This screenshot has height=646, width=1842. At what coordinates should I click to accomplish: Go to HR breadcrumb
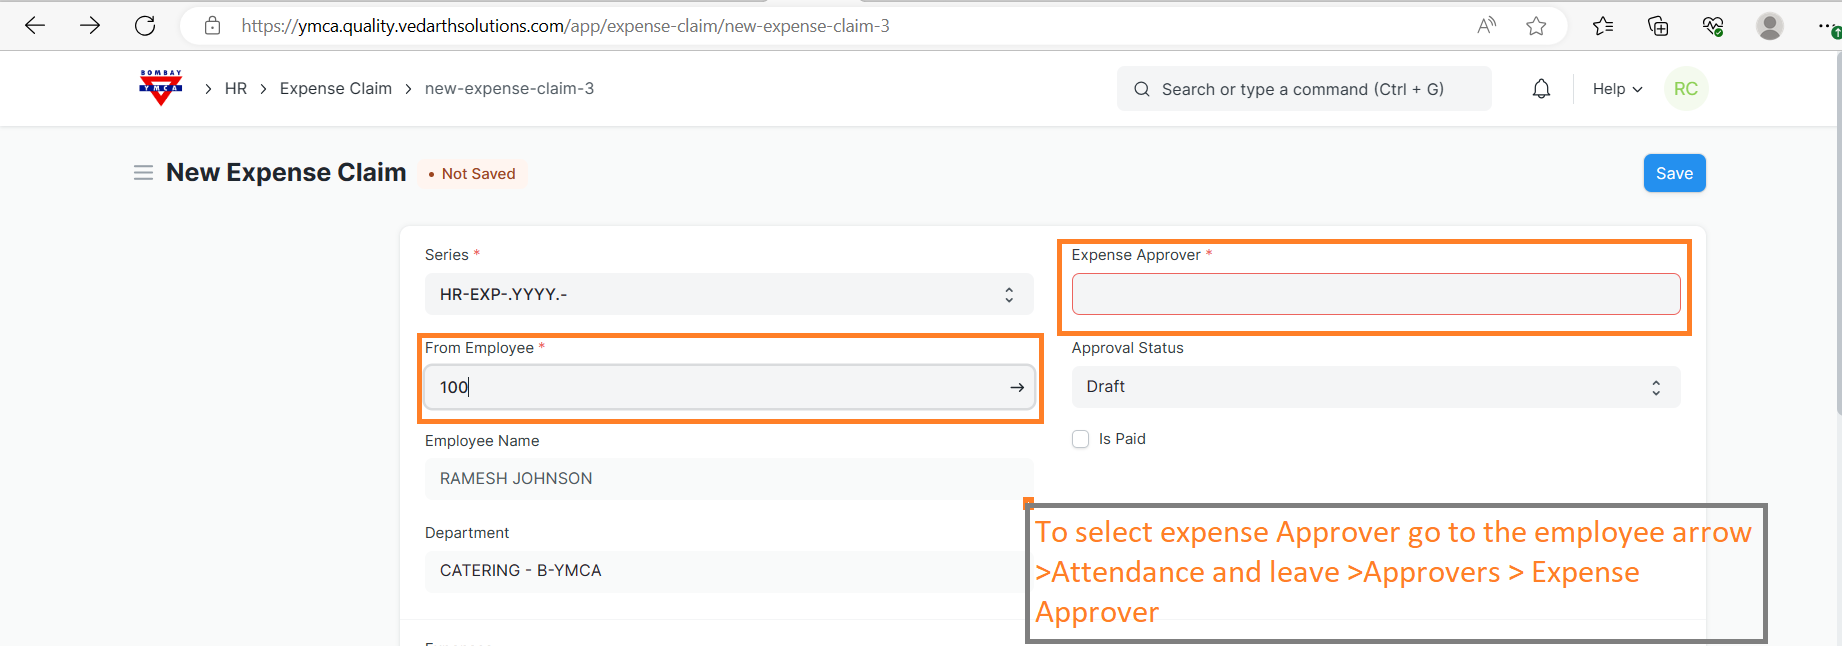tap(236, 89)
